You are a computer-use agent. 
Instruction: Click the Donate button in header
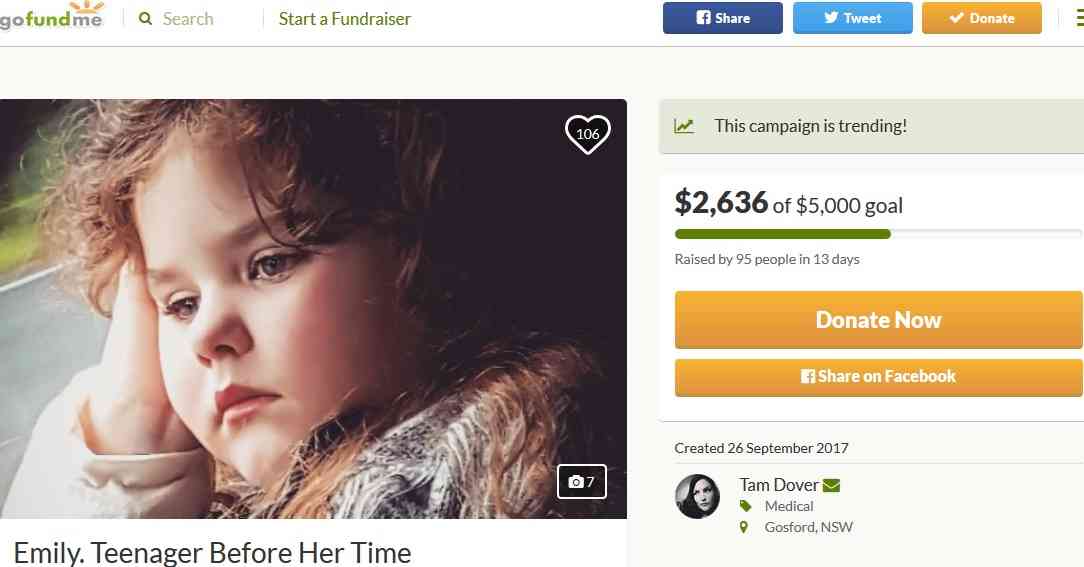click(x=981, y=18)
